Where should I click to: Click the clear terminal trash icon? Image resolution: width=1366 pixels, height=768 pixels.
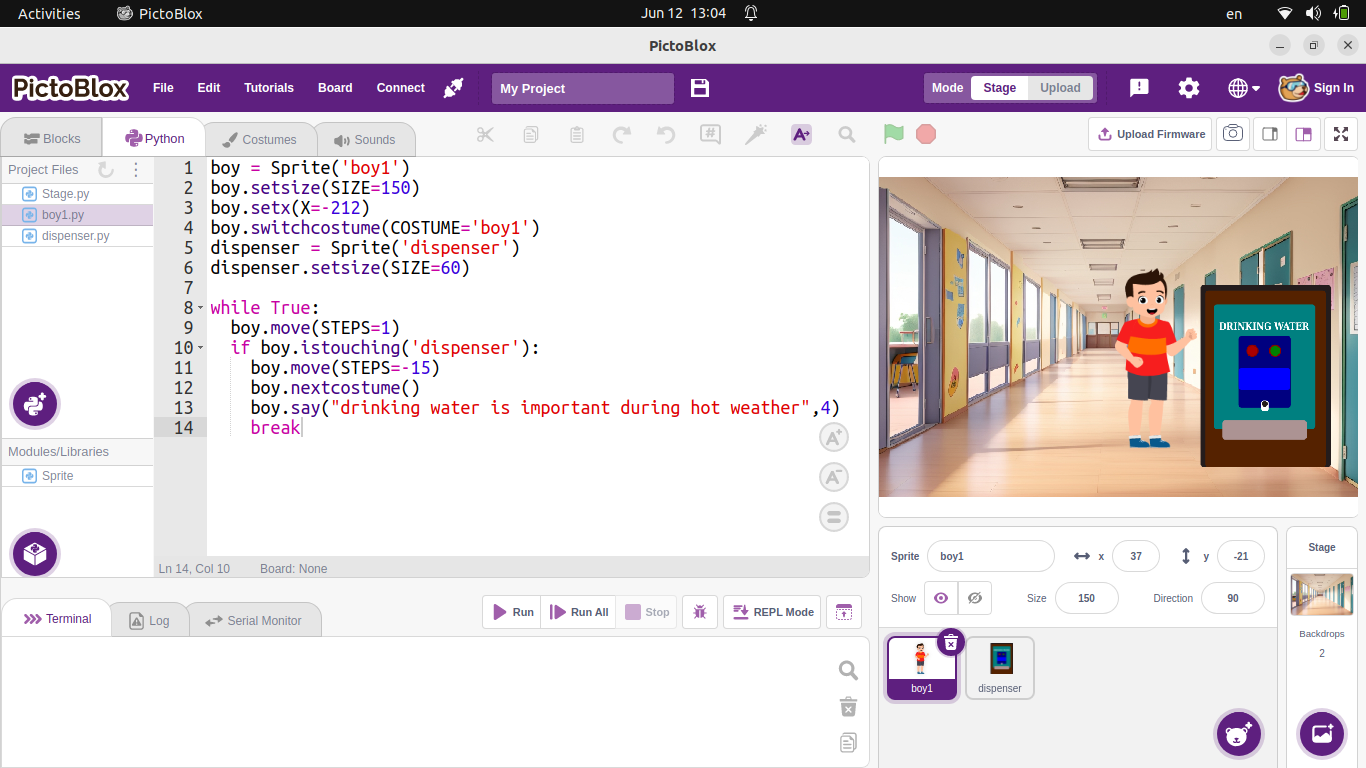point(848,707)
